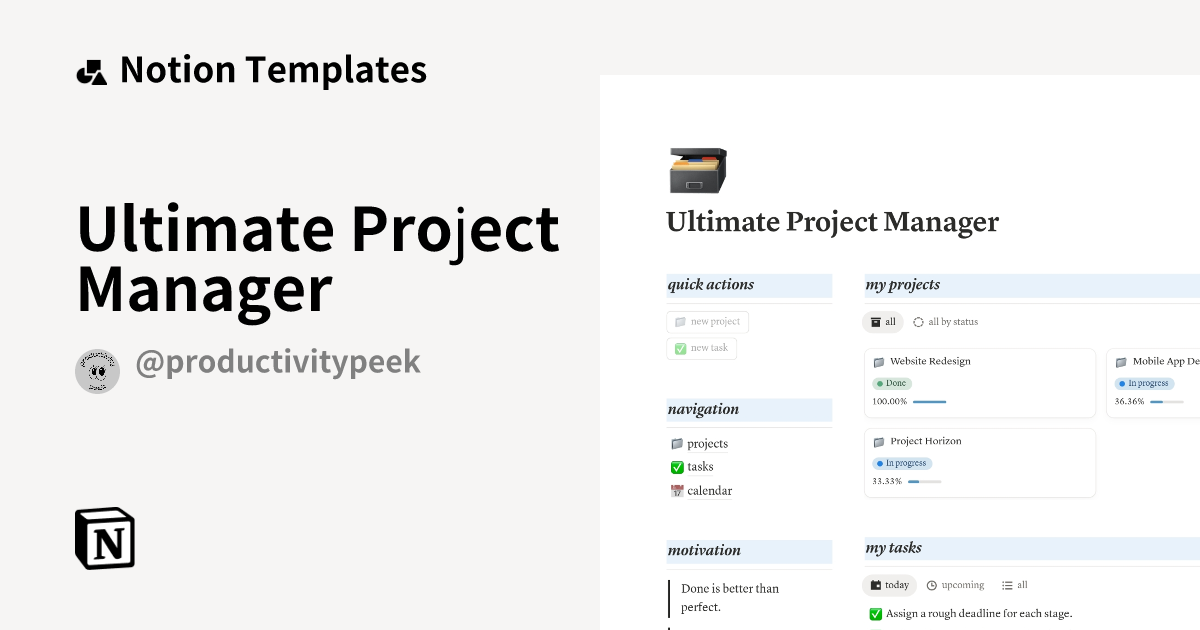Toggle the Done status pill on Website Redesign
Viewport: 1200px width, 630px height.
pyautogui.click(x=892, y=383)
